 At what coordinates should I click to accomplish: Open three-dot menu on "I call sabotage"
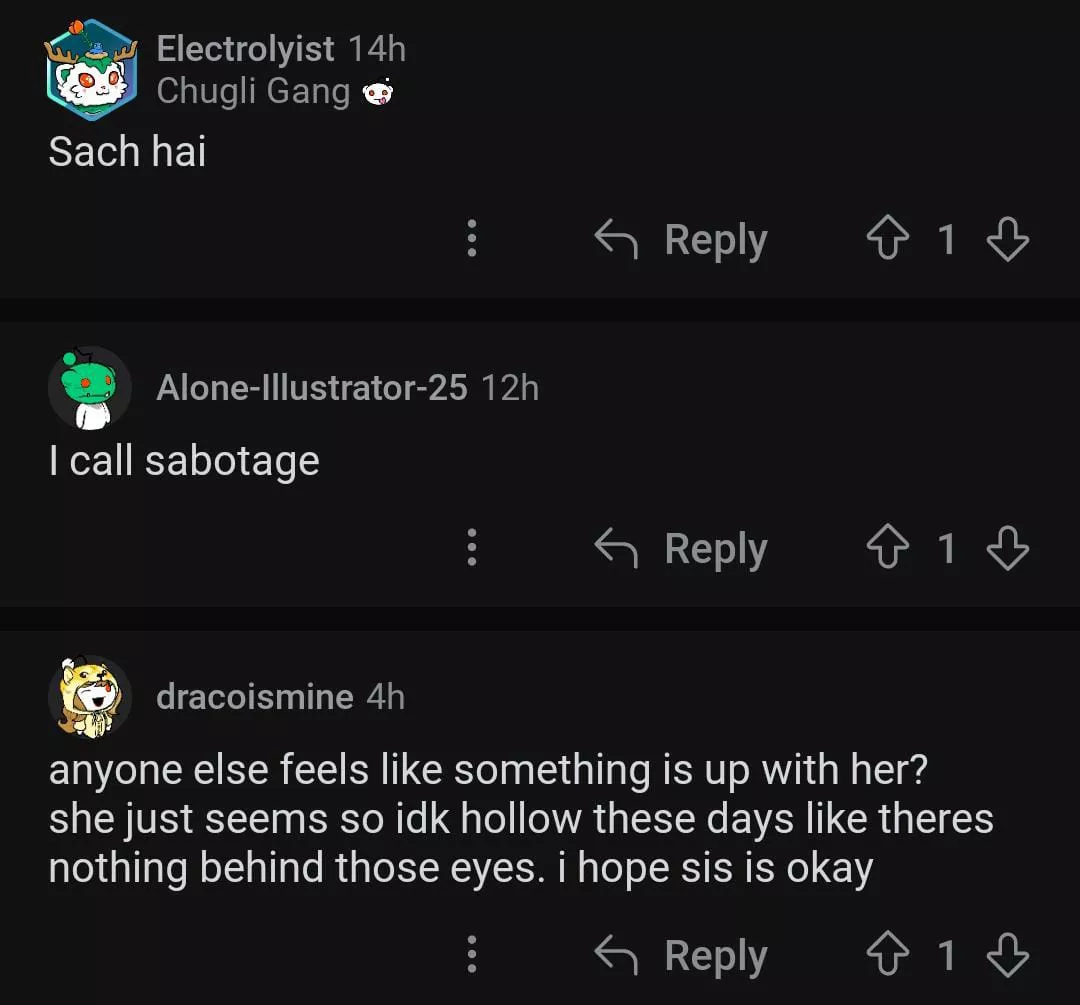[472, 548]
